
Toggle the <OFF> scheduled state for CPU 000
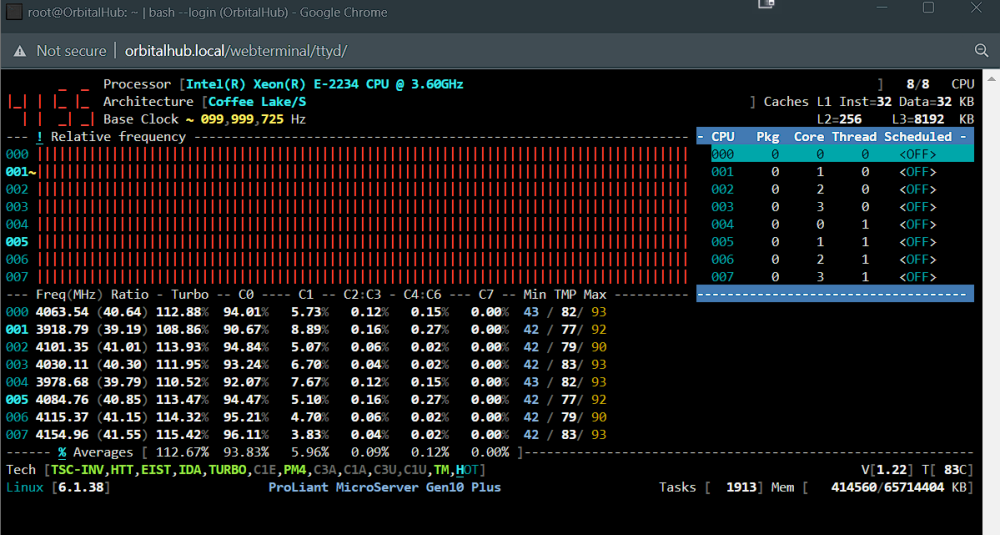point(917,154)
